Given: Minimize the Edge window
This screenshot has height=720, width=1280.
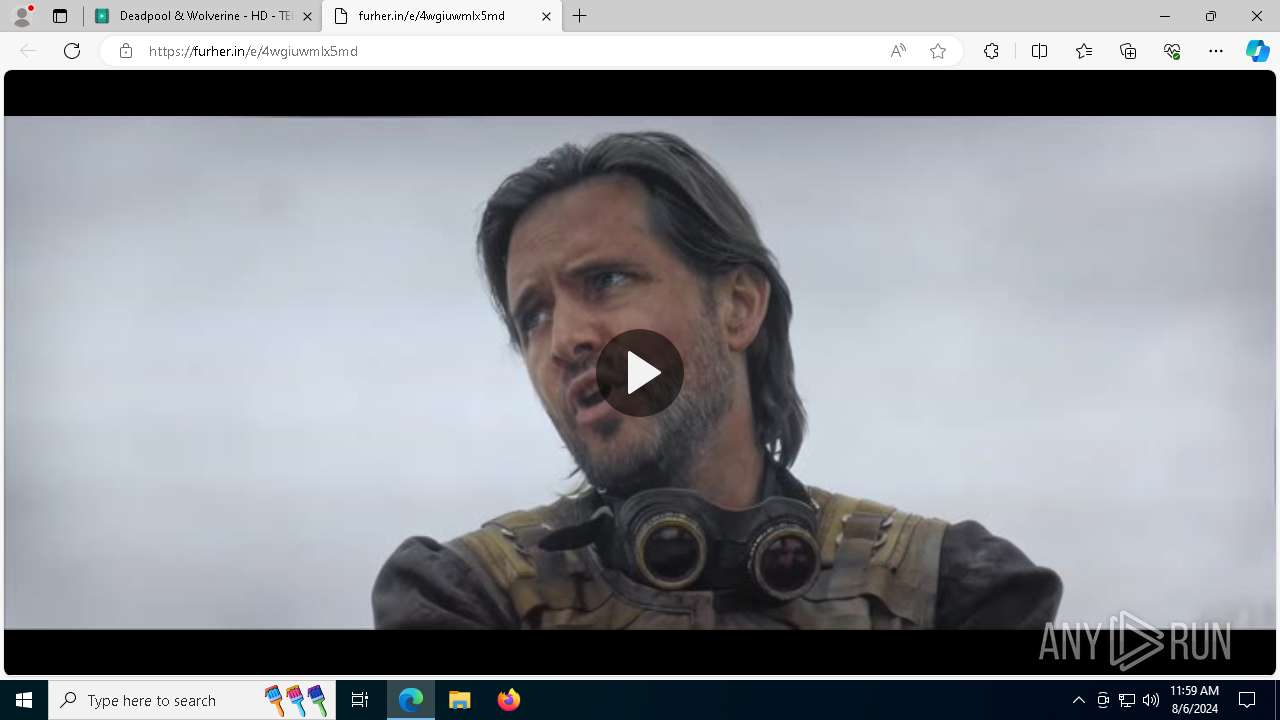Looking at the screenshot, I should click(1164, 16).
